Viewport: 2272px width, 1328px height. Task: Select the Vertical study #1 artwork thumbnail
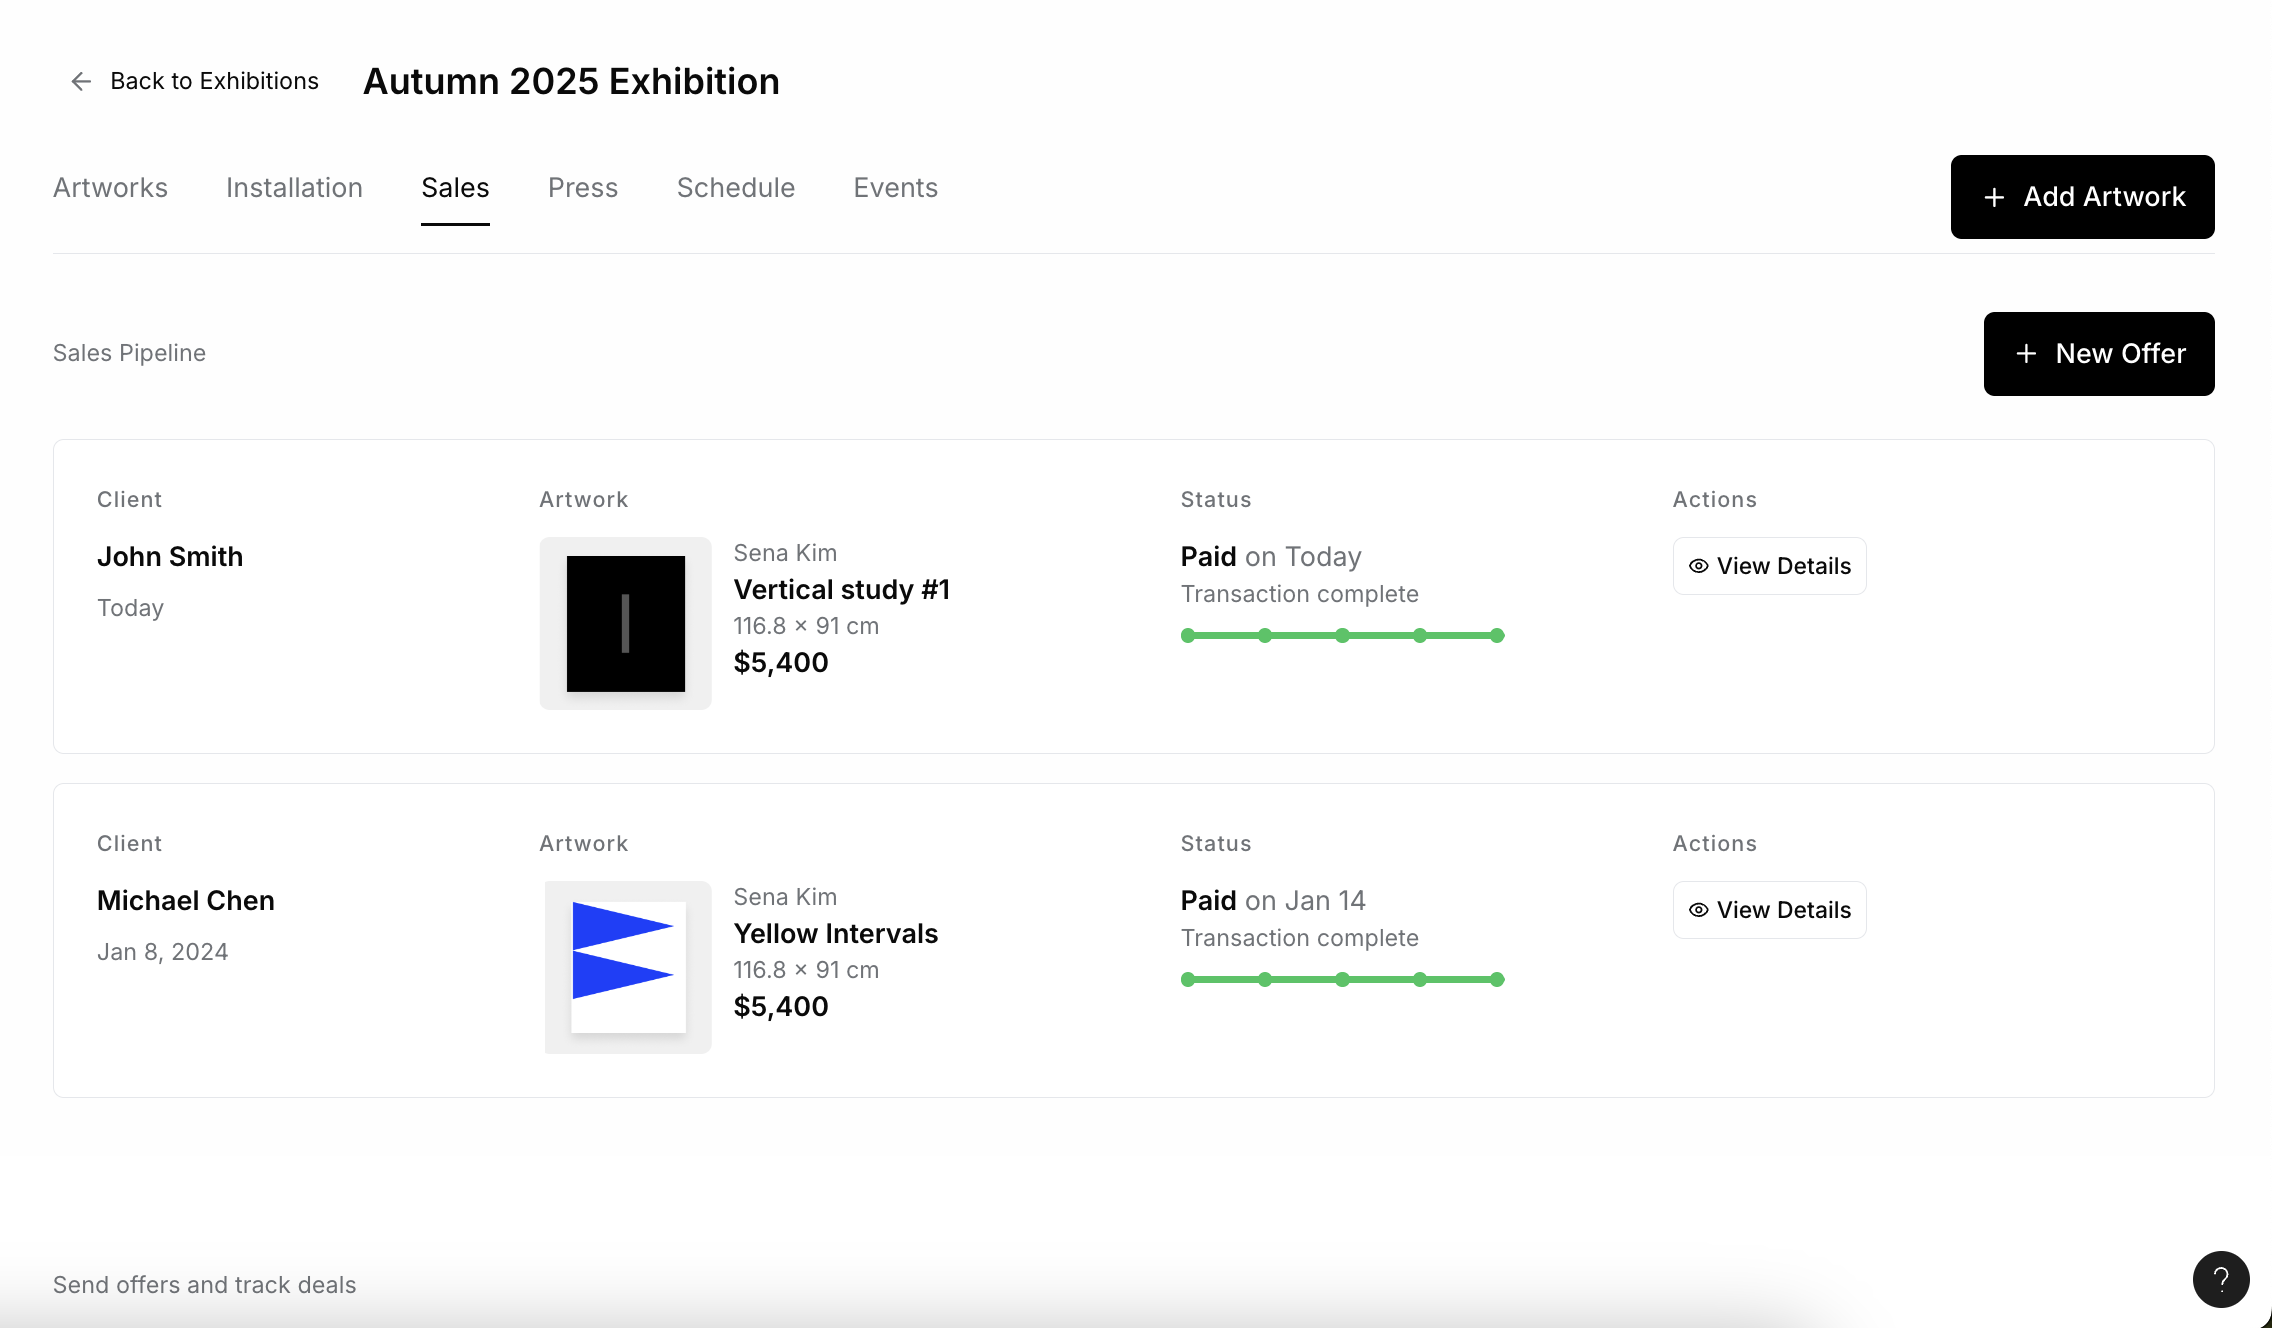(x=625, y=622)
